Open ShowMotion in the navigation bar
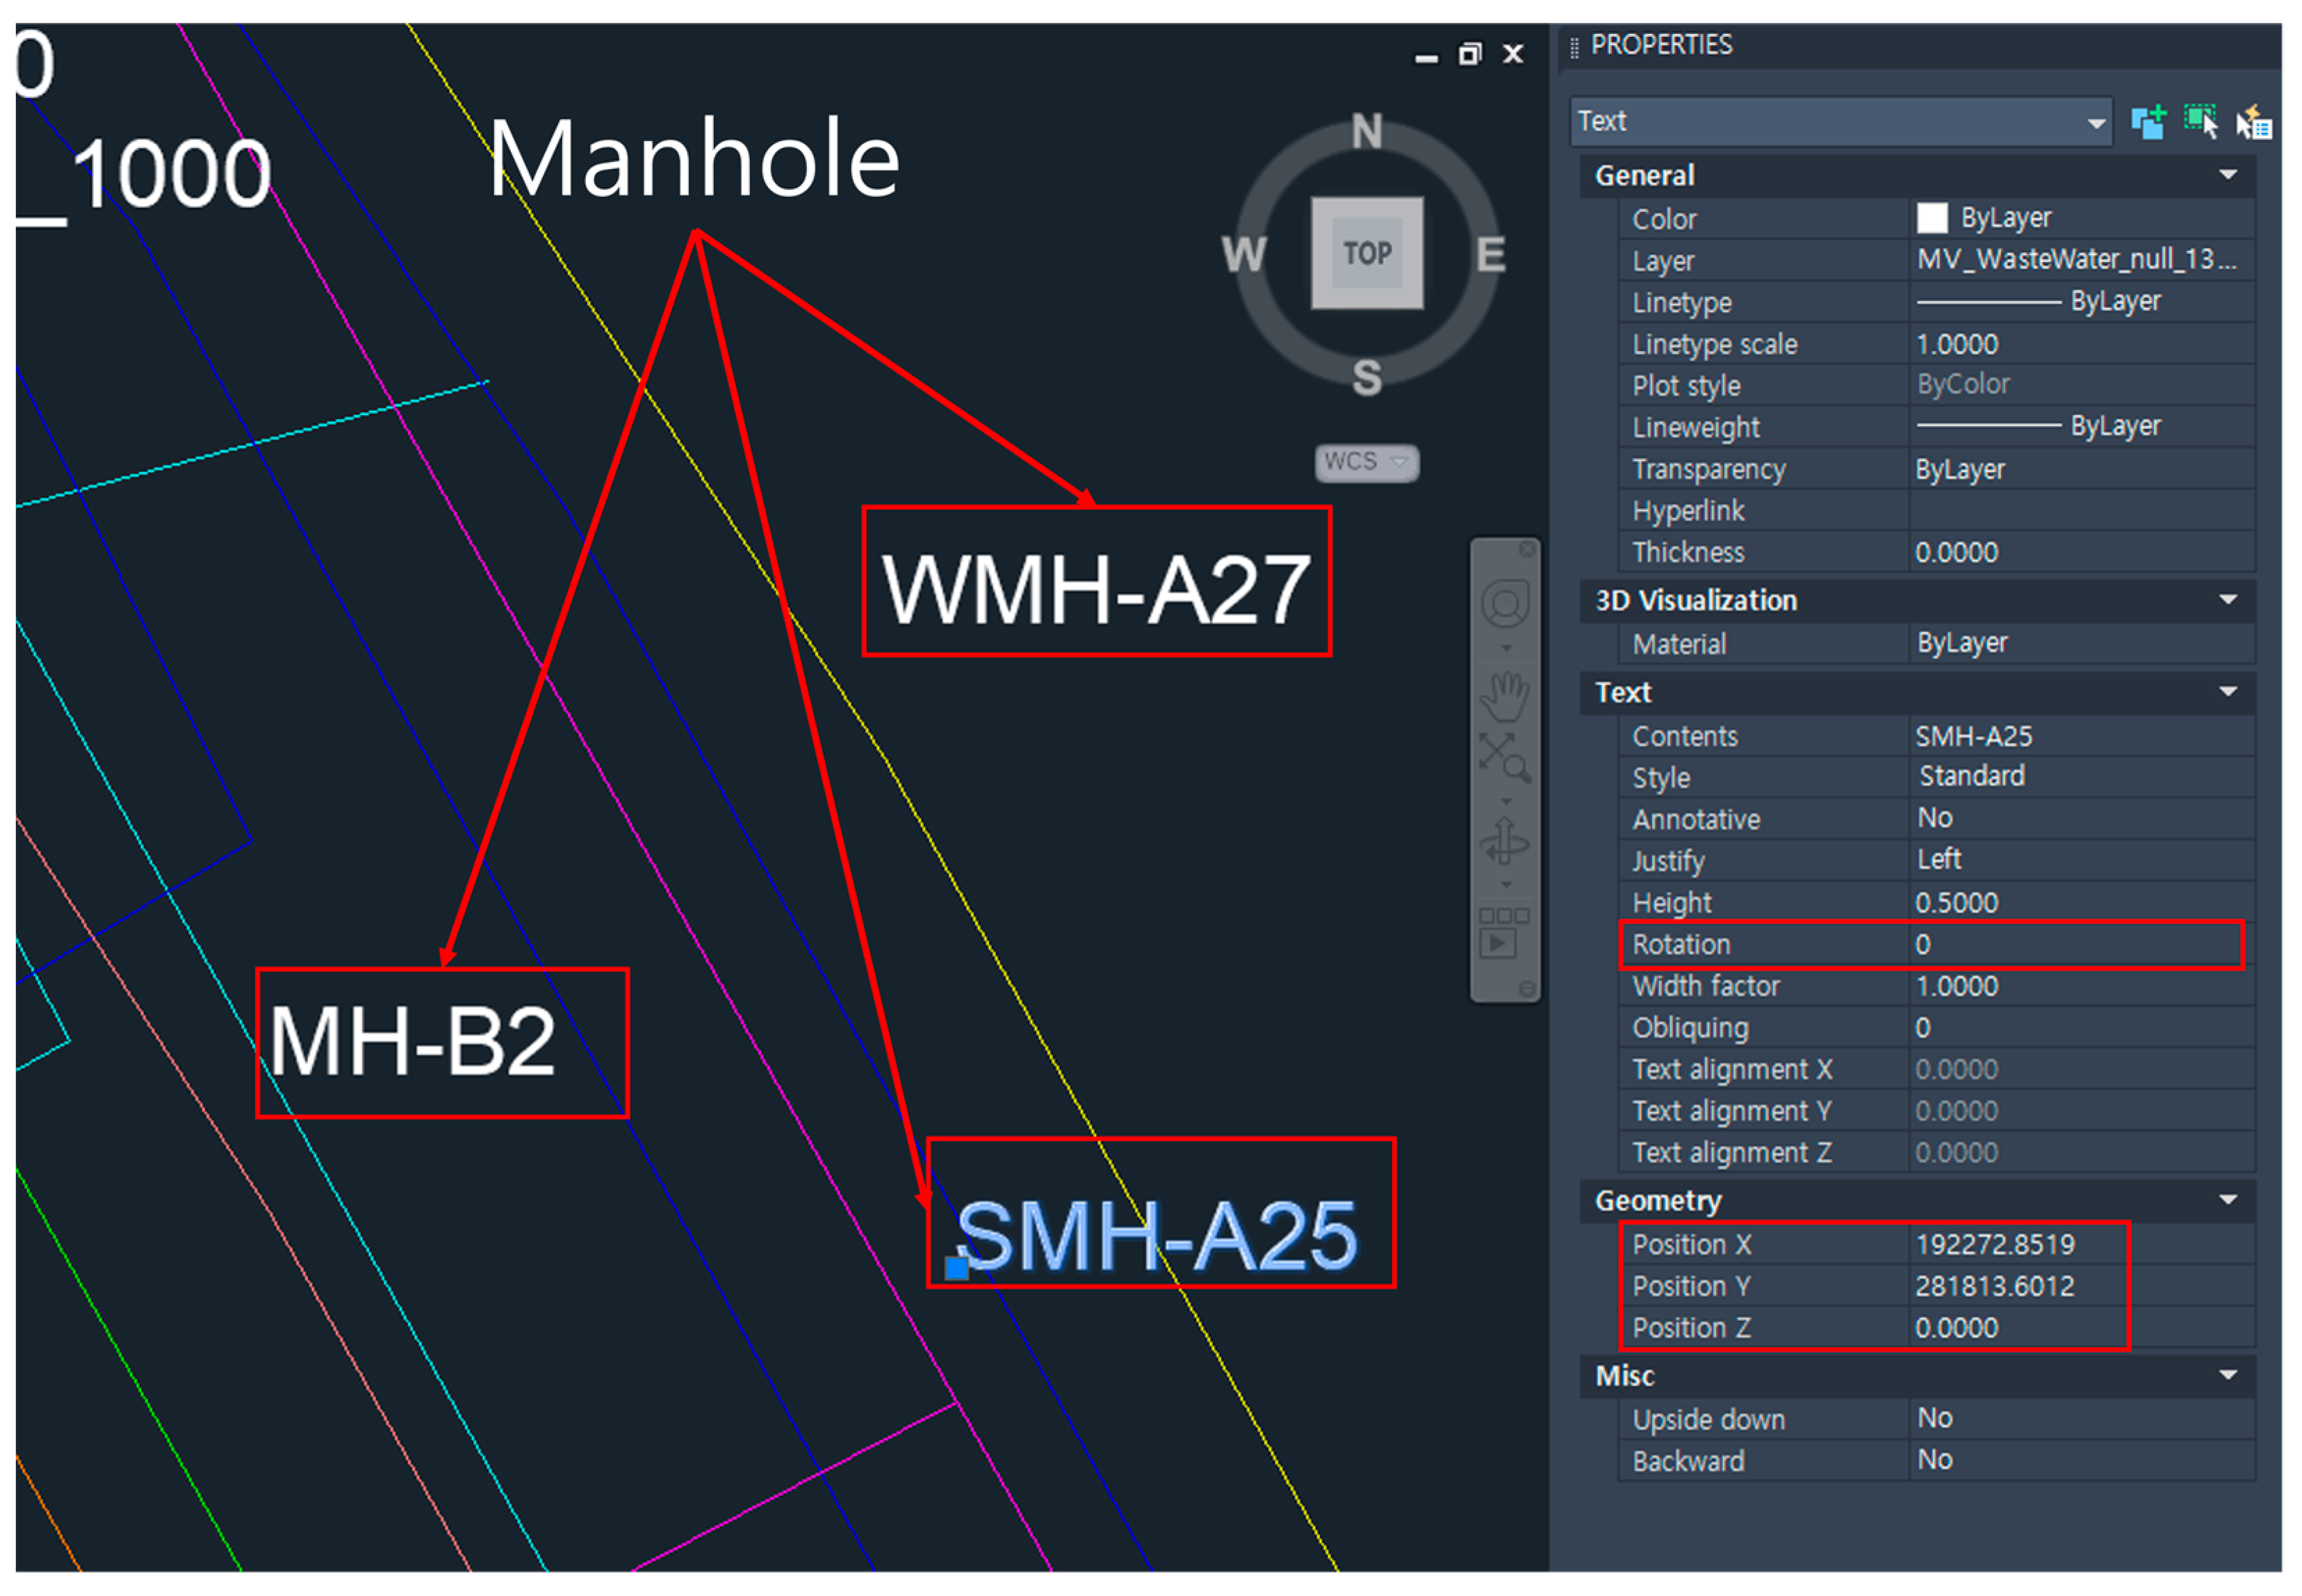 [1504, 933]
